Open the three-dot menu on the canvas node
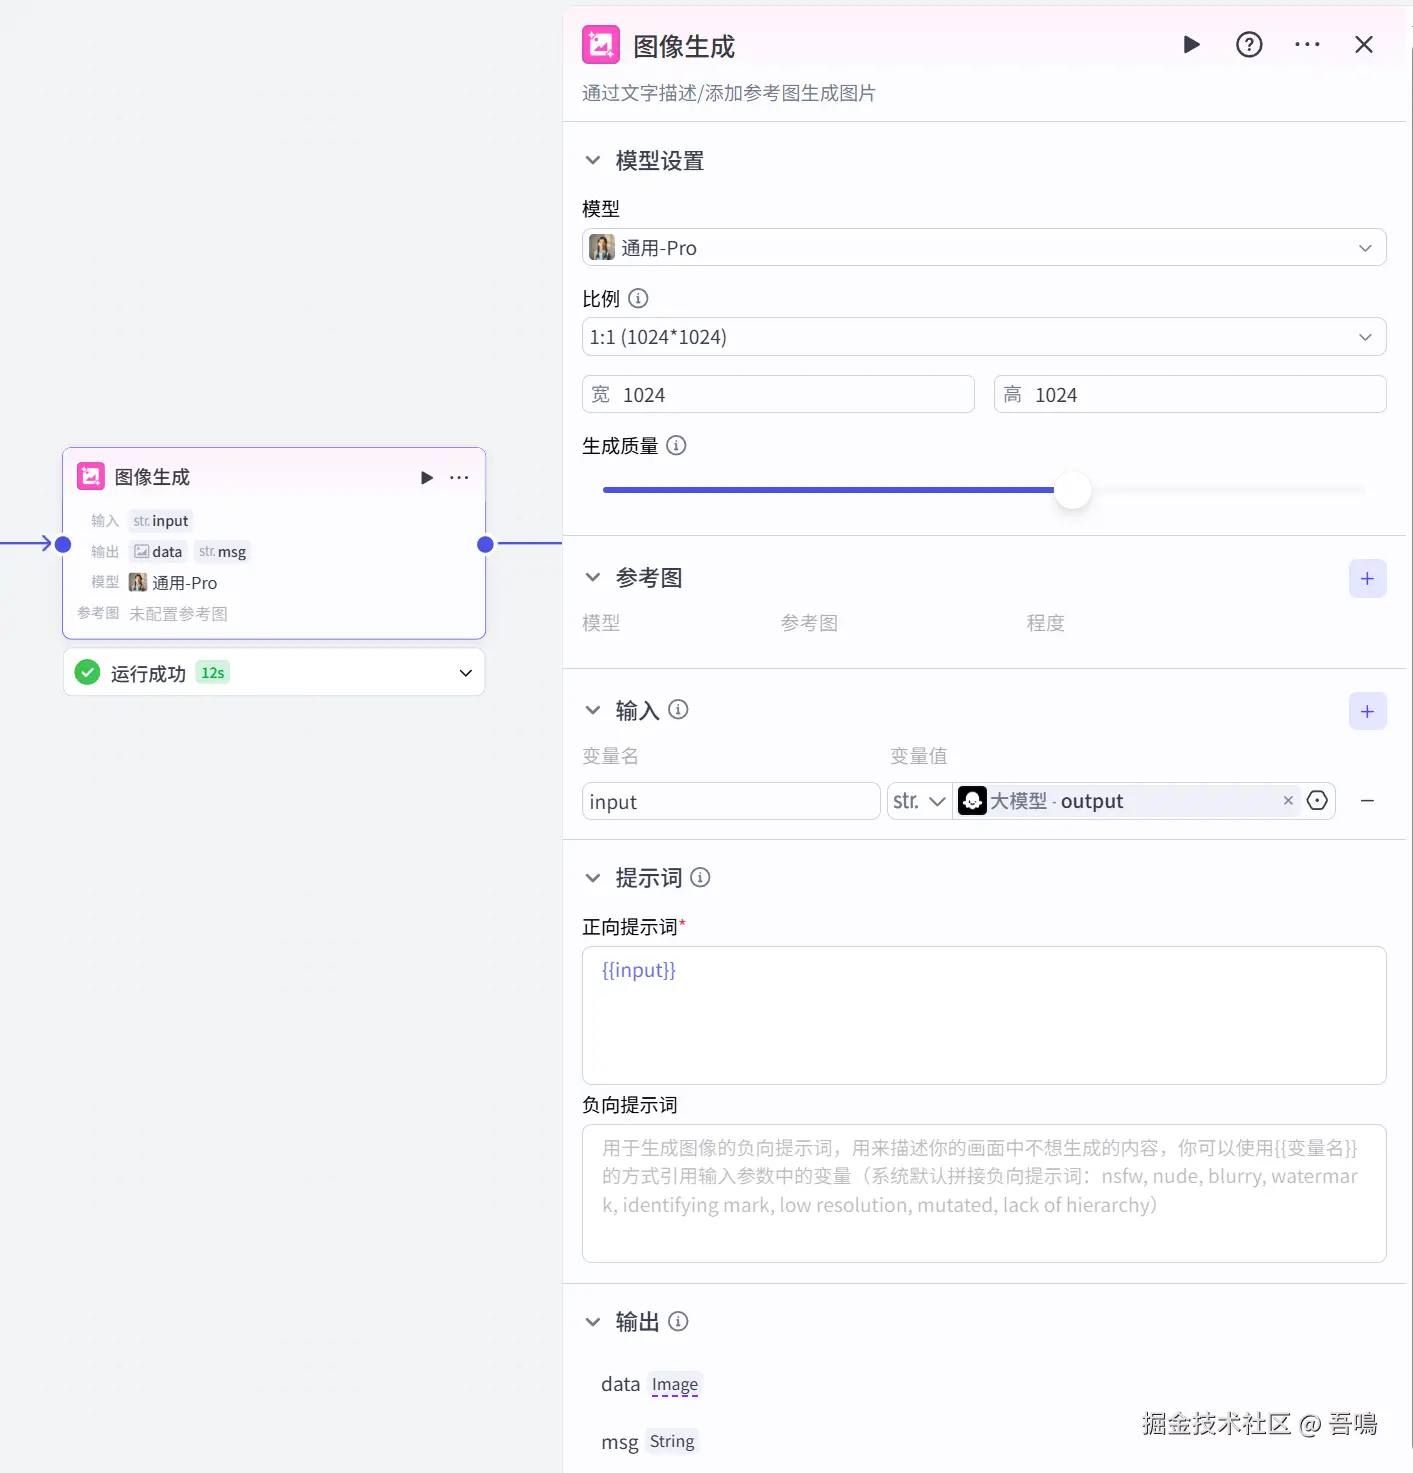The height and width of the screenshot is (1473, 1413). click(459, 478)
